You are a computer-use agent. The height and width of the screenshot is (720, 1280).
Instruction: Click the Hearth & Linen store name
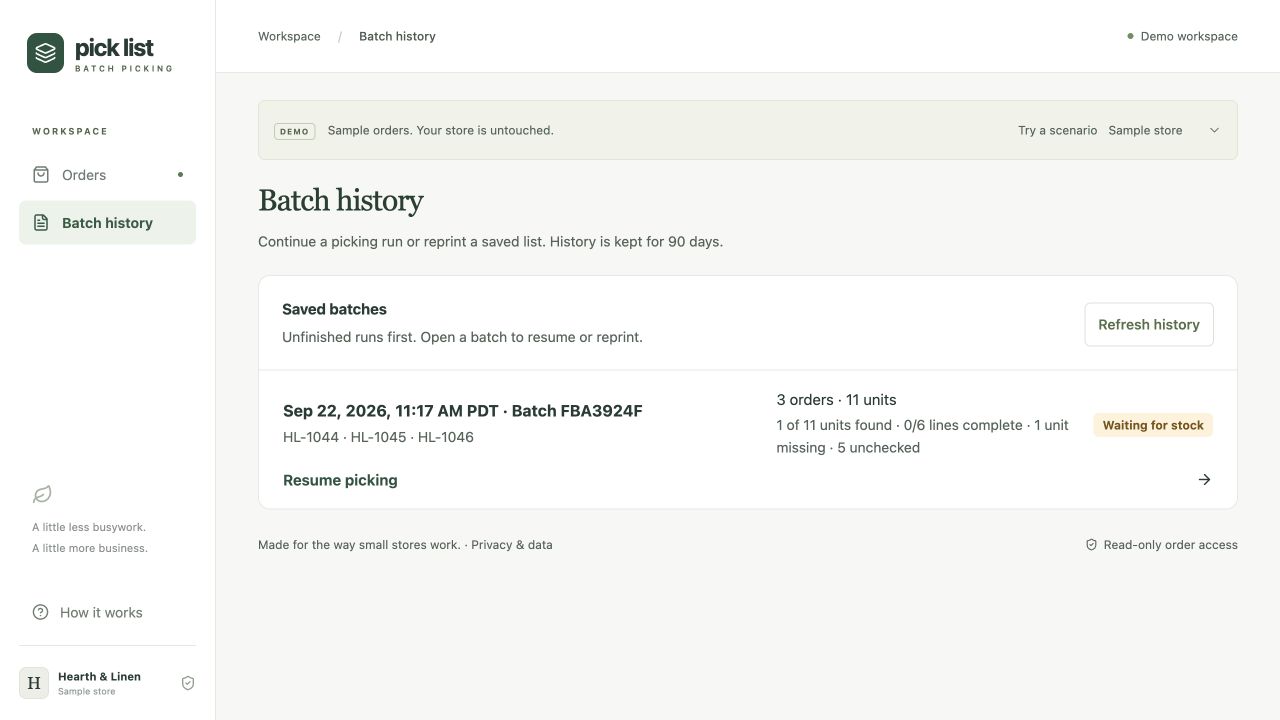(99, 677)
